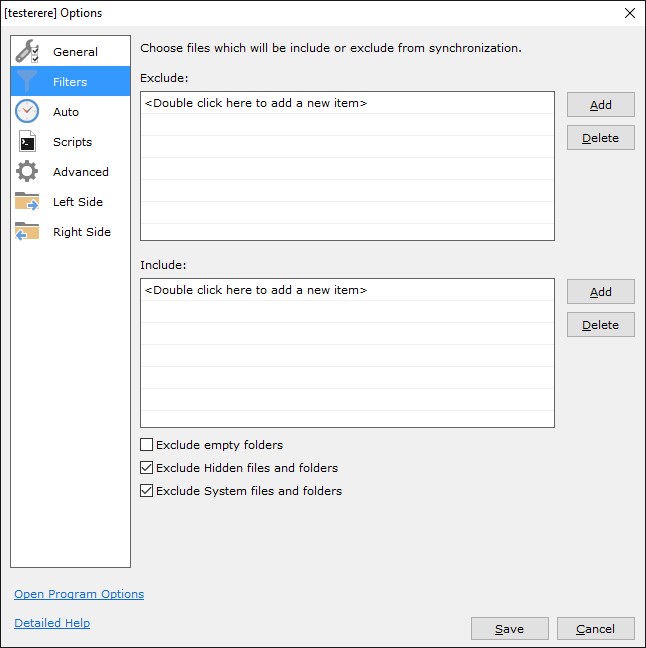Click the Advanced gear icon

click(x=27, y=172)
